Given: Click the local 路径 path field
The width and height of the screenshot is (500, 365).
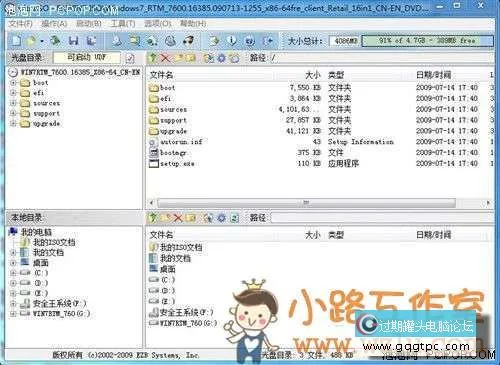Looking at the screenshot, I should [382, 218].
